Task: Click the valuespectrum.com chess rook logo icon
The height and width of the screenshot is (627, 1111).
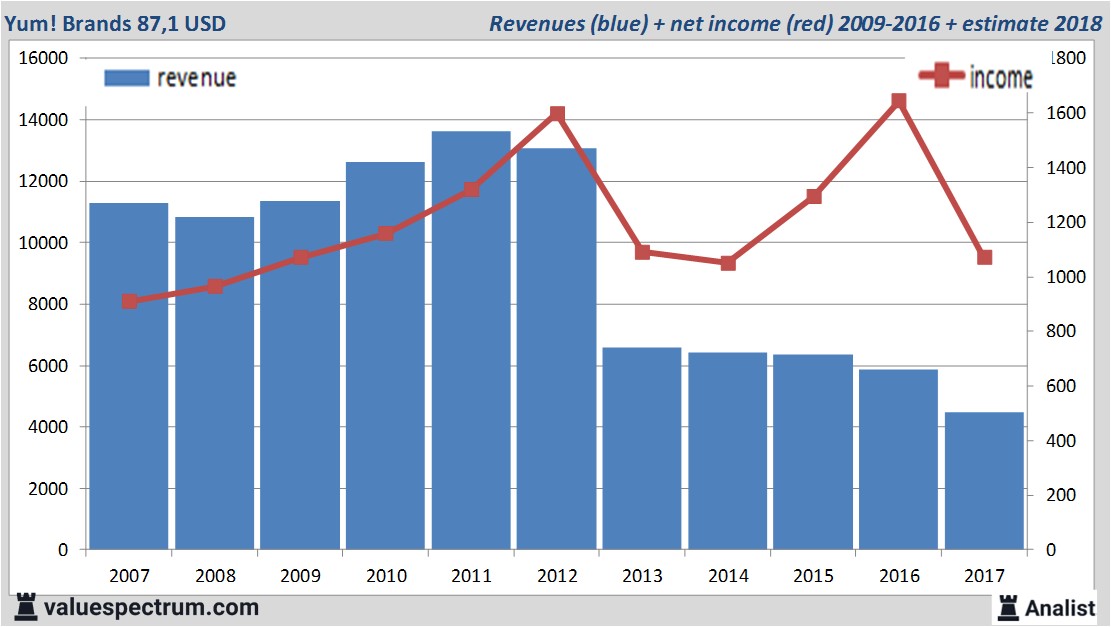Action: (x=26, y=607)
